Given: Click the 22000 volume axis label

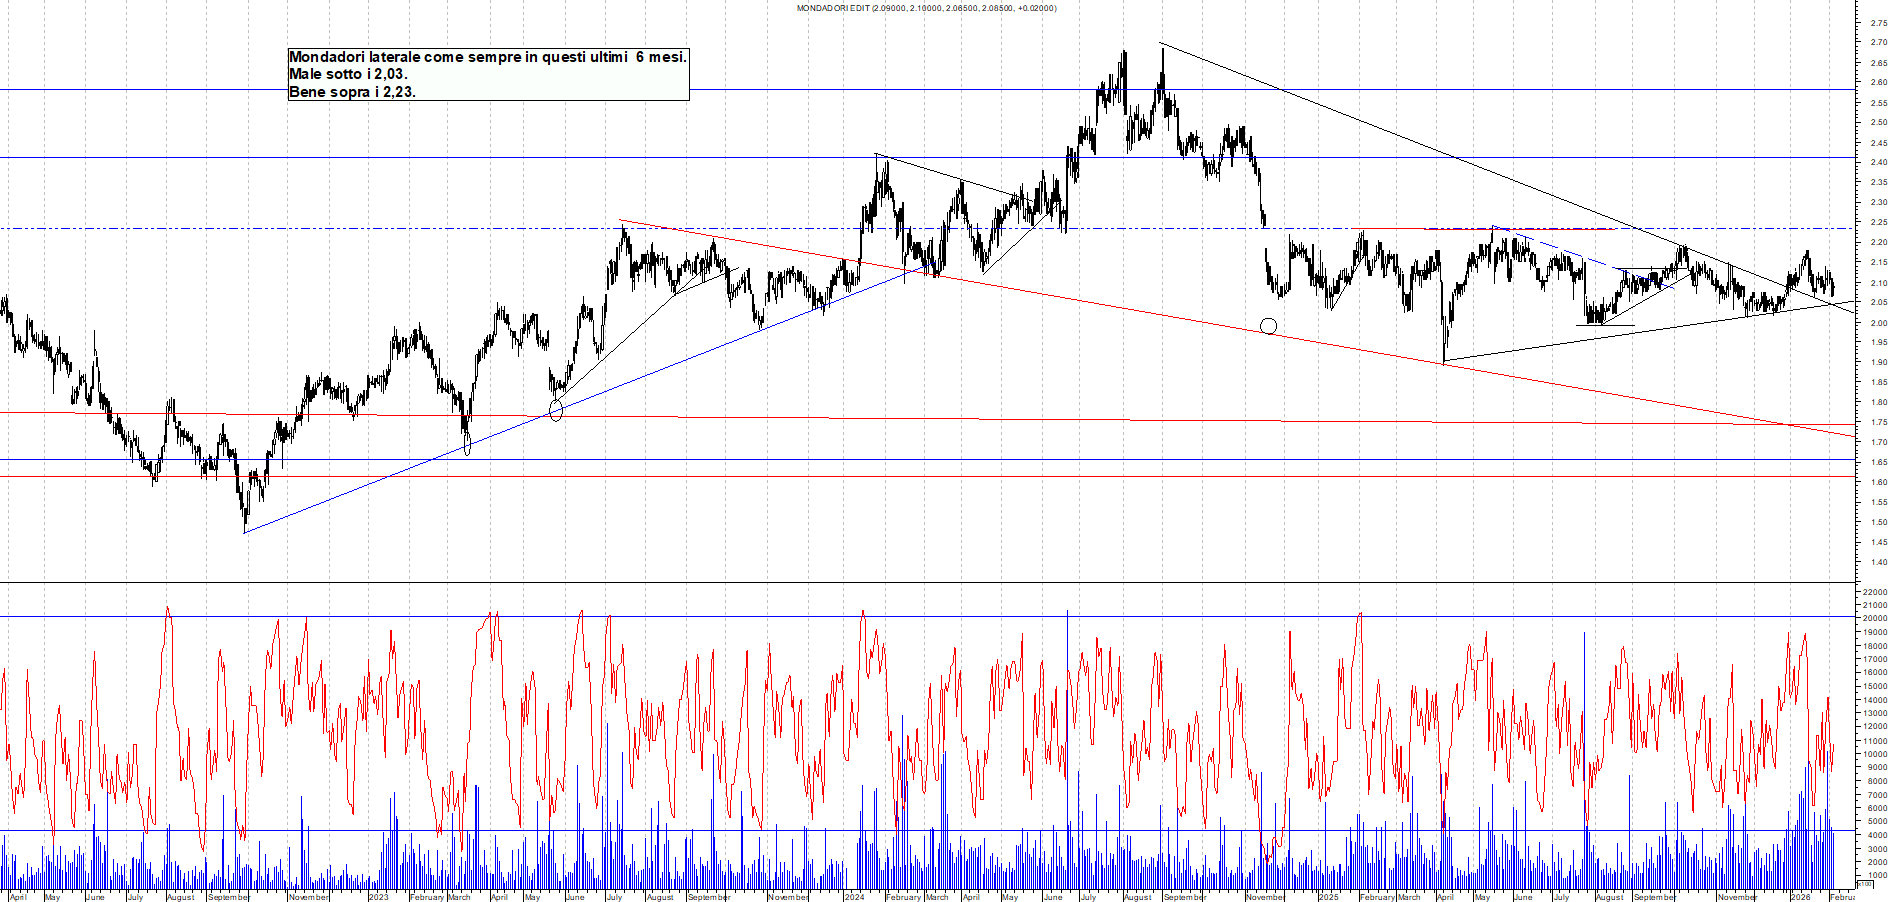Looking at the screenshot, I should pyautogui.click(x=1874, y=592).
